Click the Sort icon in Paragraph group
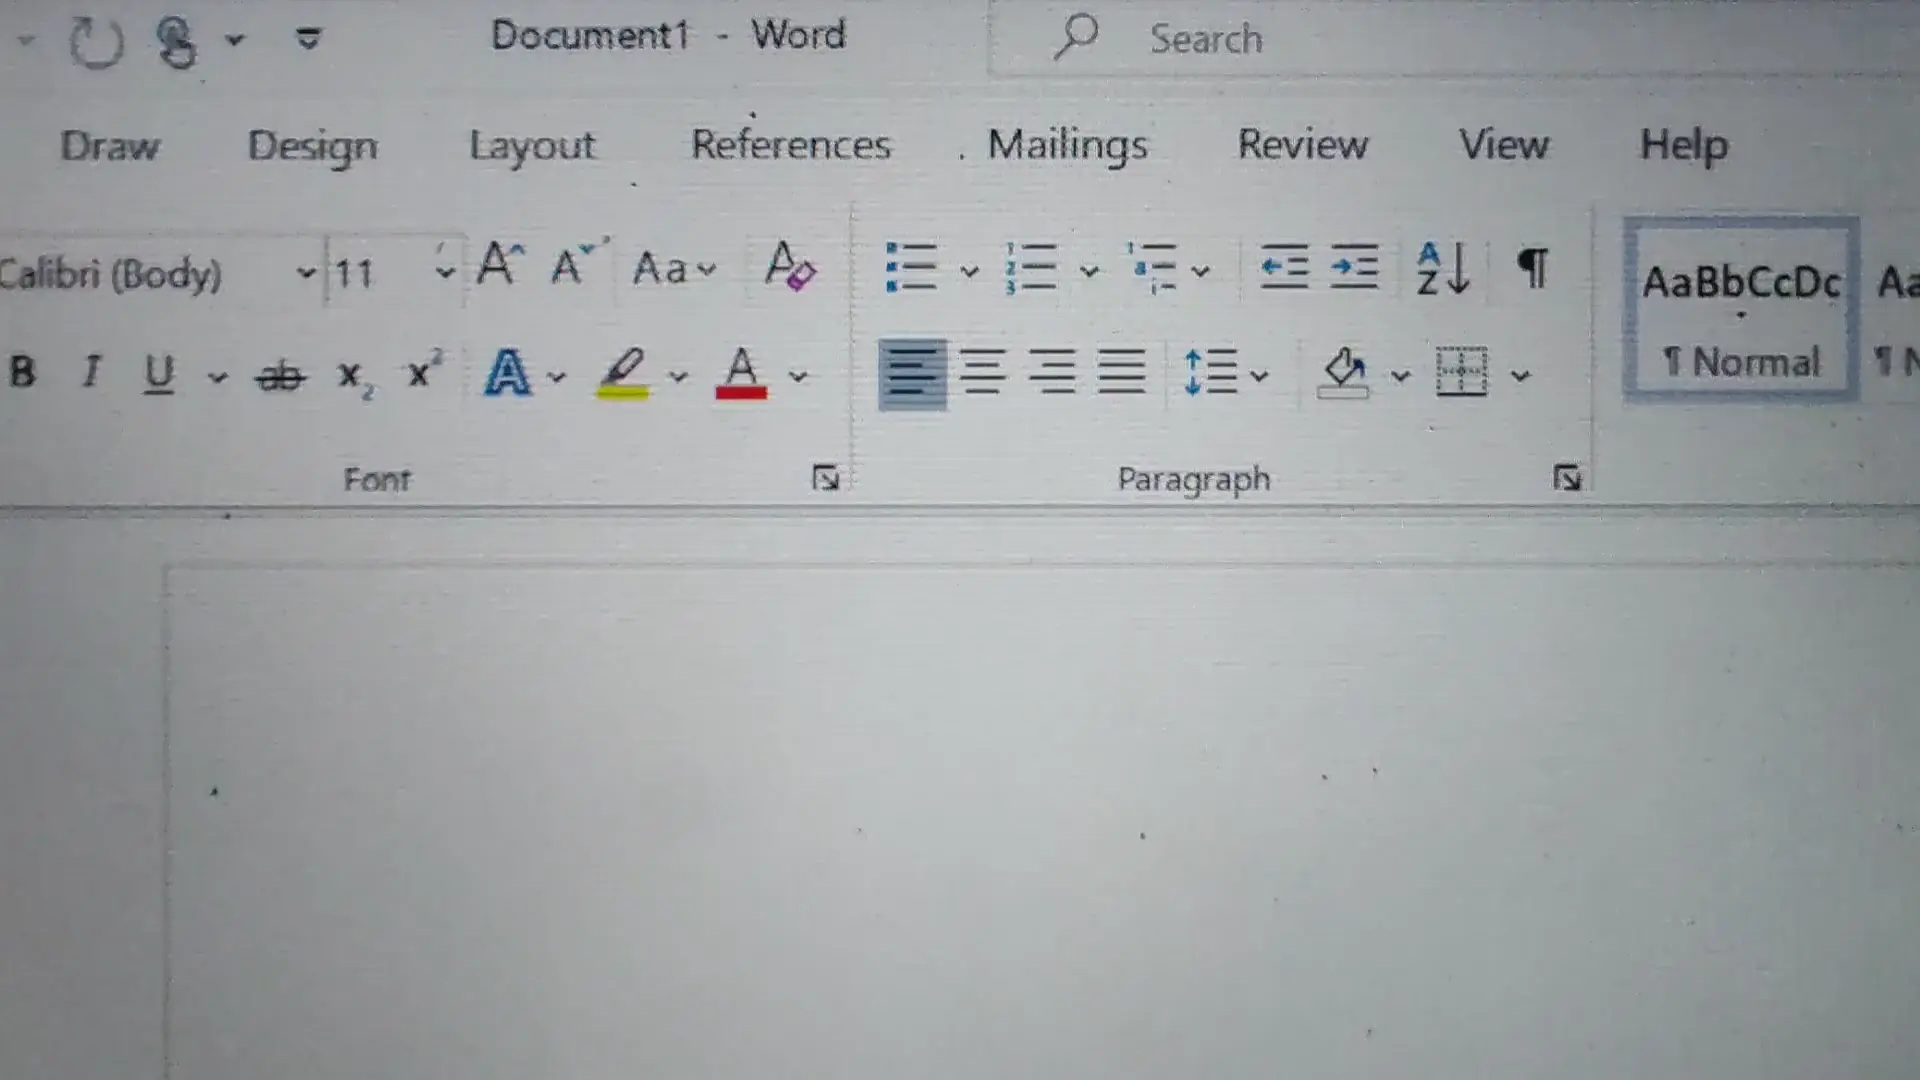The image size is (1920, 1080). [x=1442, y=268]
